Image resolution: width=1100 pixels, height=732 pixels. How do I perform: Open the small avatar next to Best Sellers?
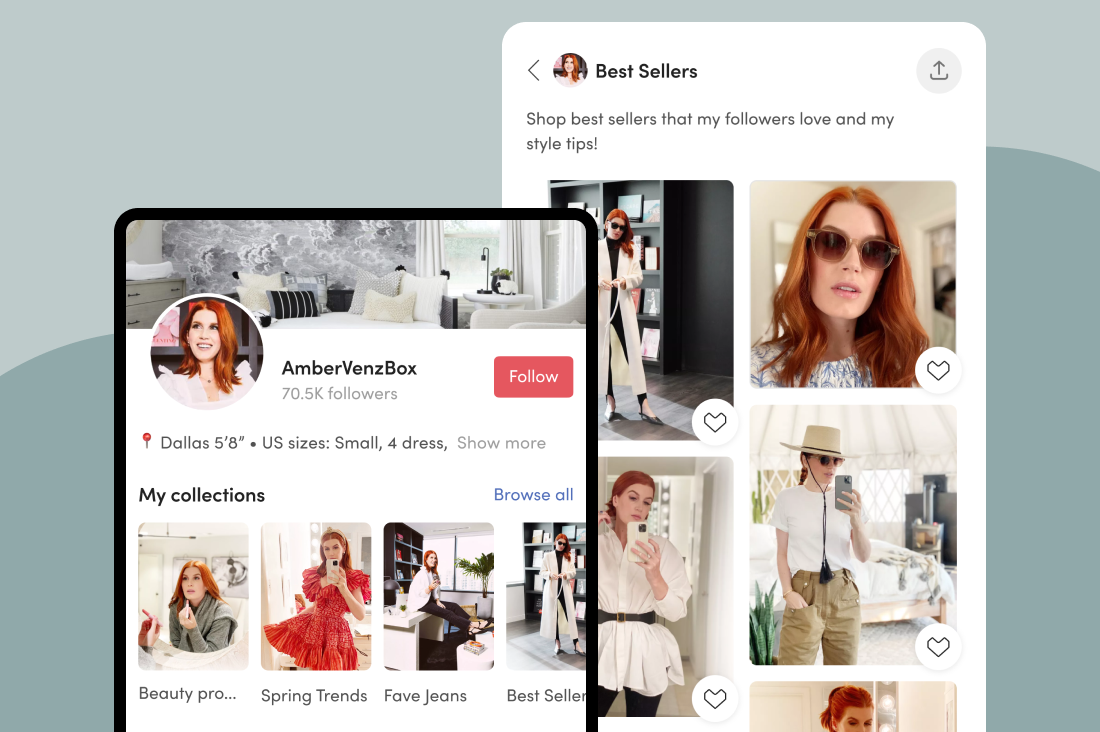570,70
